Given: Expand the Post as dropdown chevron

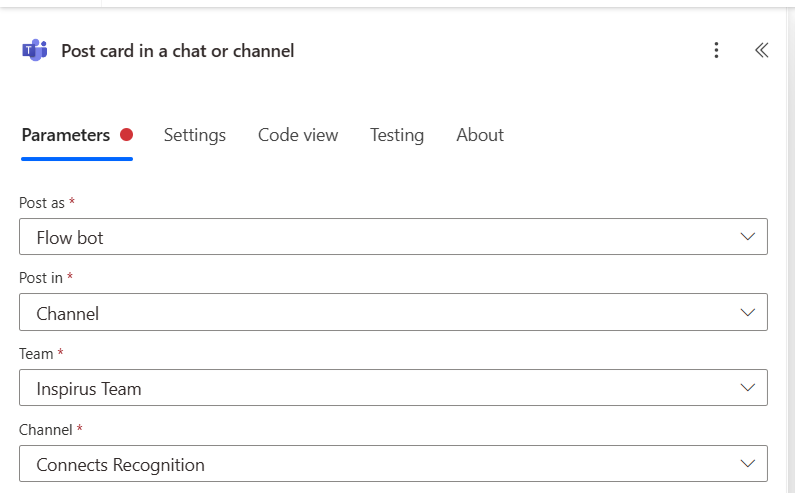Looking at the screenshot, I should (x=747, y=237).
